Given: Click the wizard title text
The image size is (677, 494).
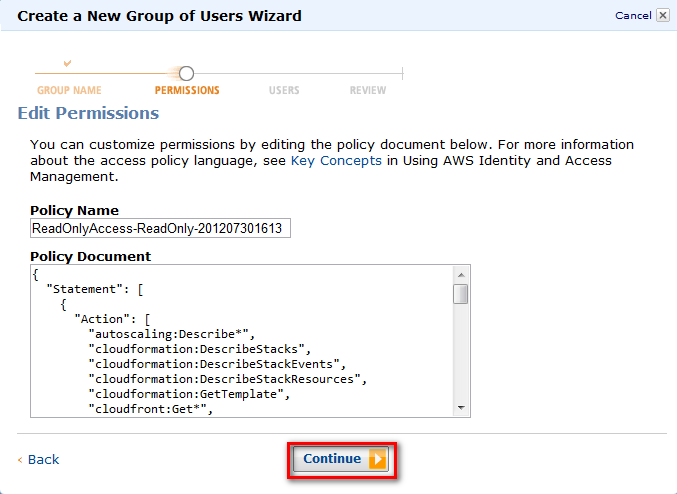Looking at the screenshot, I should pos(159,16).
